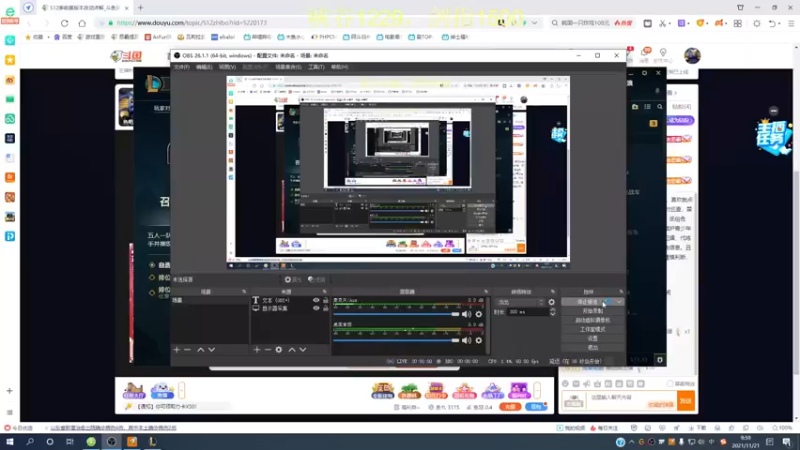Screen dimensions: 800x450
Task: Open the File menu in OBS
Action: click(181, 67)
